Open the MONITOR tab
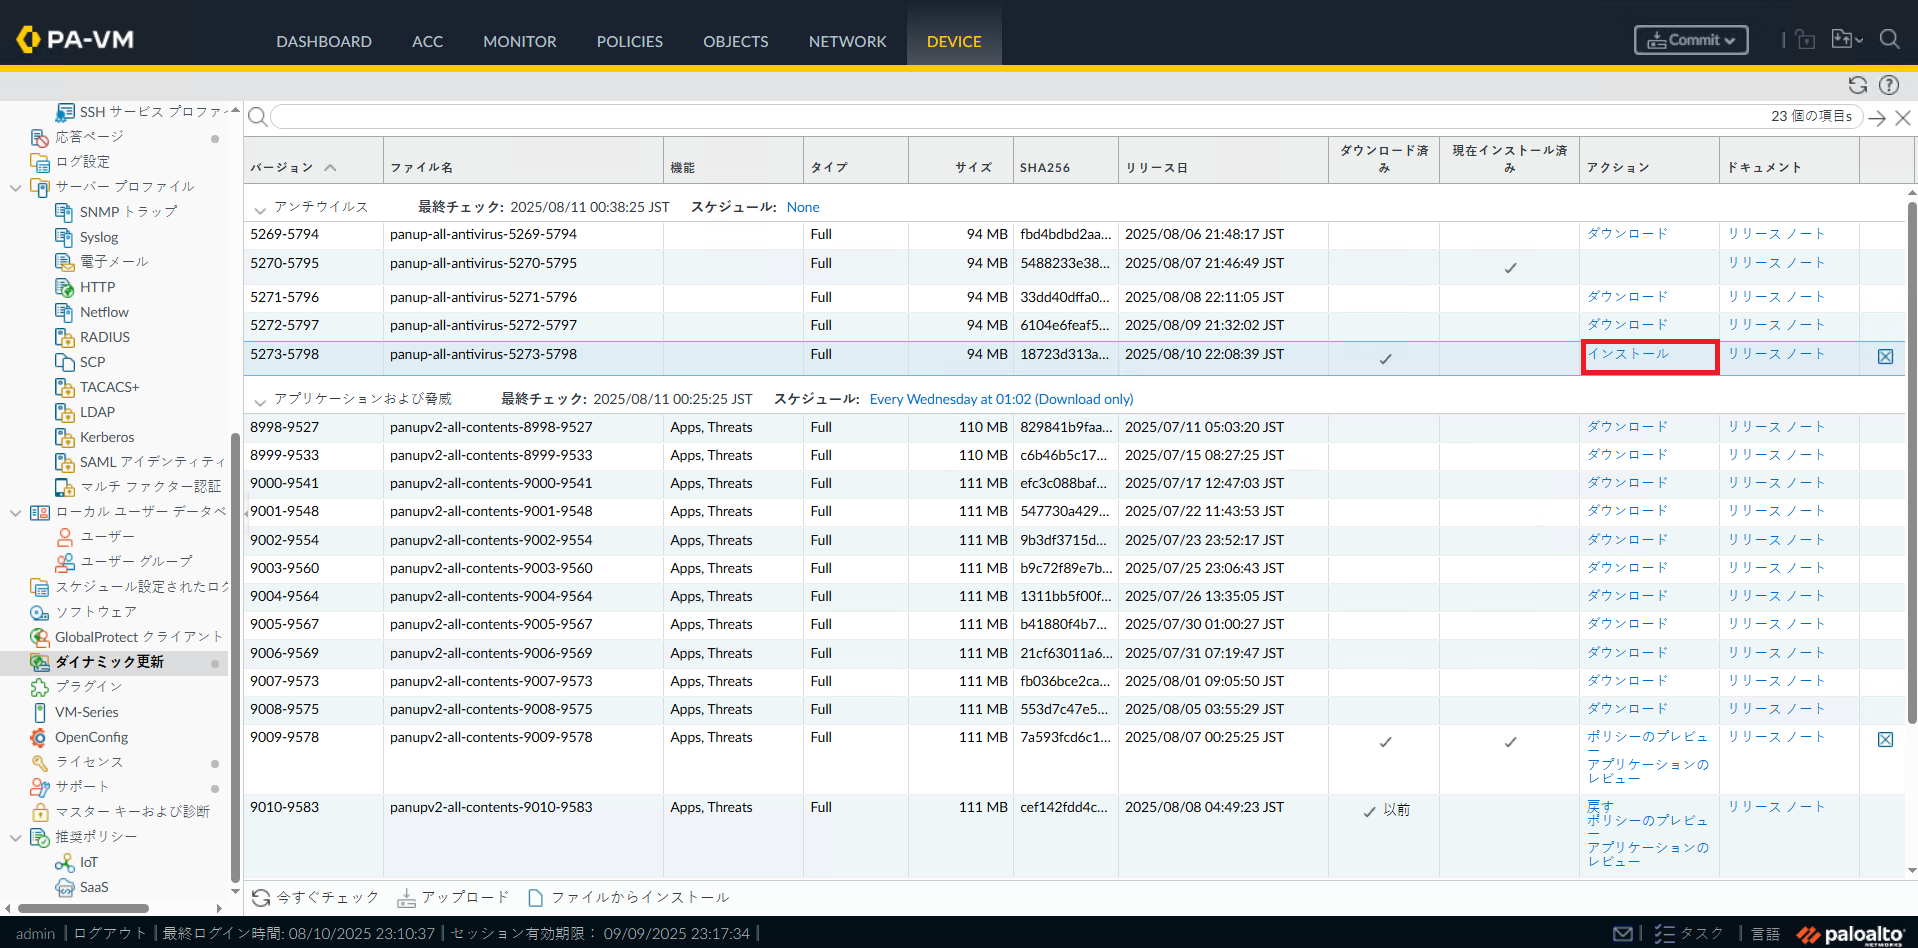The image size is (1918, 948). (519, 41)
